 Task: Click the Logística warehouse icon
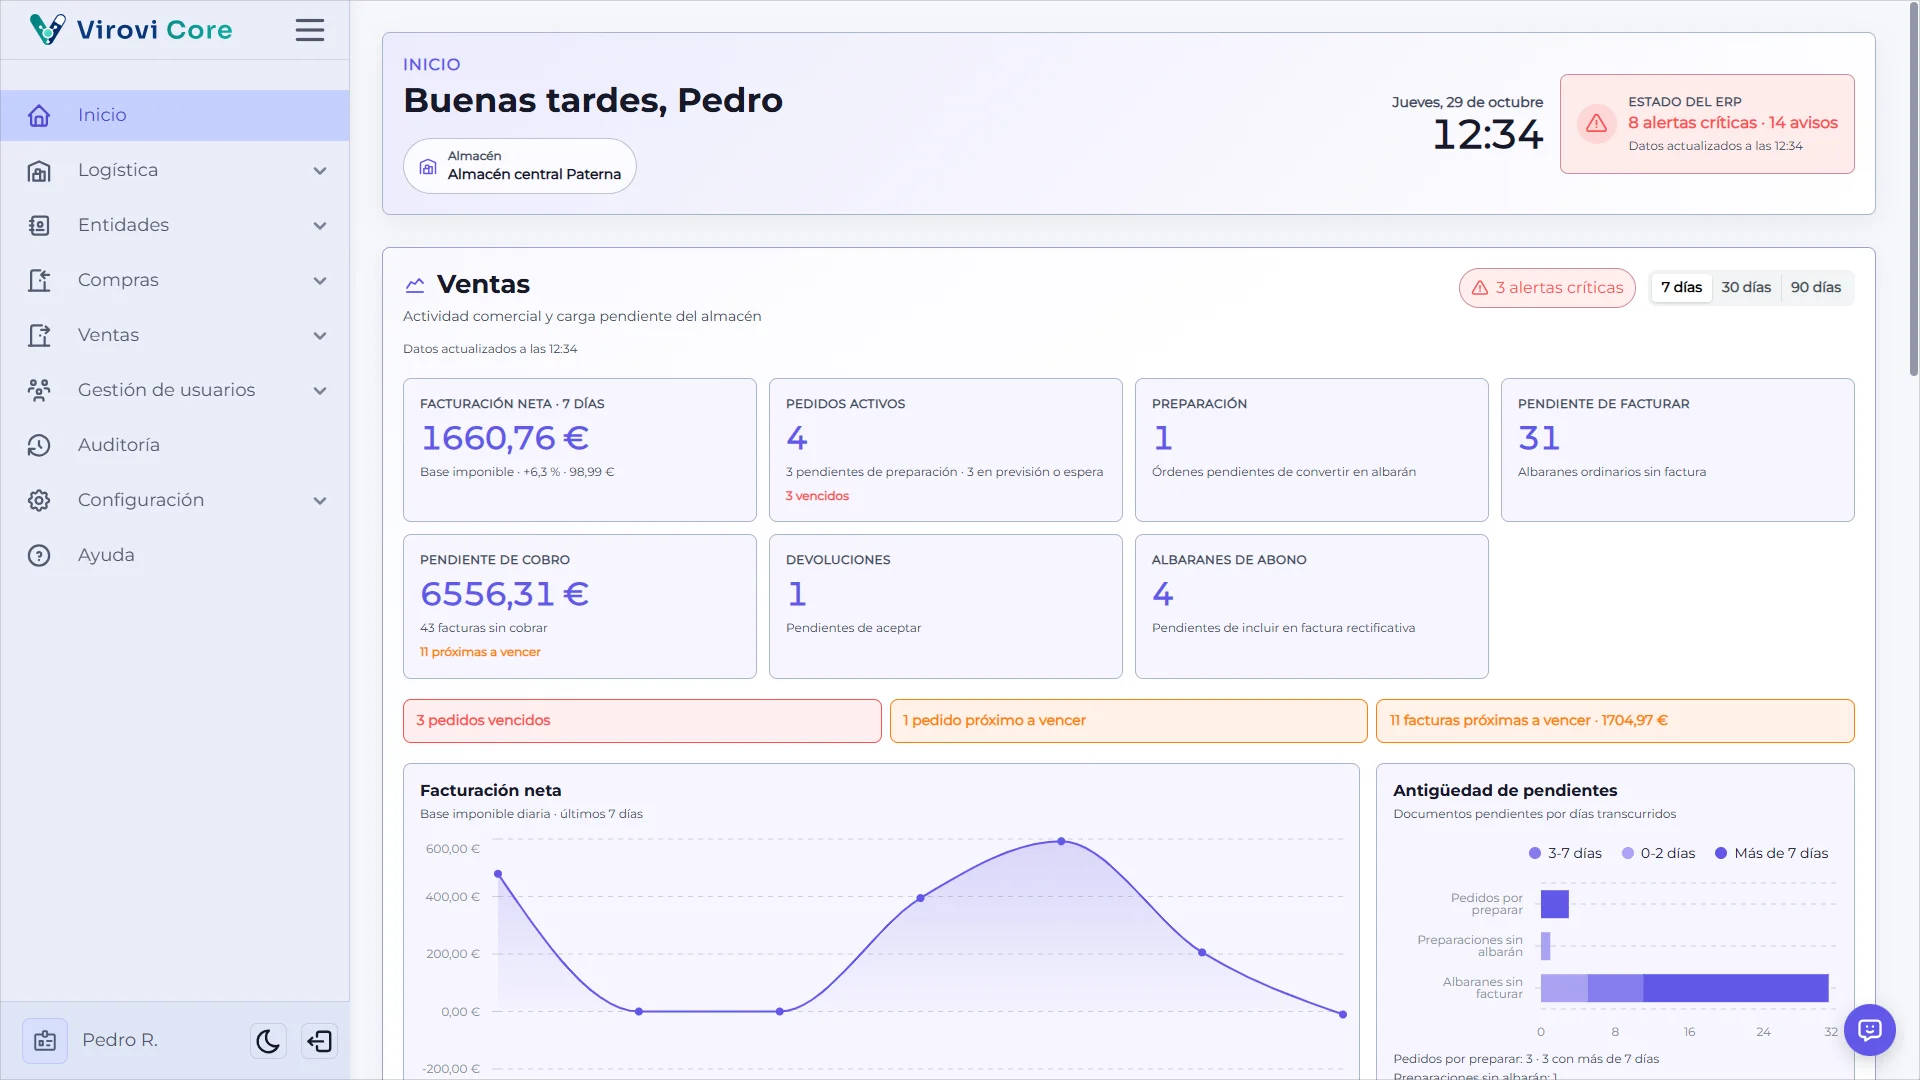[x=39, y=171]
